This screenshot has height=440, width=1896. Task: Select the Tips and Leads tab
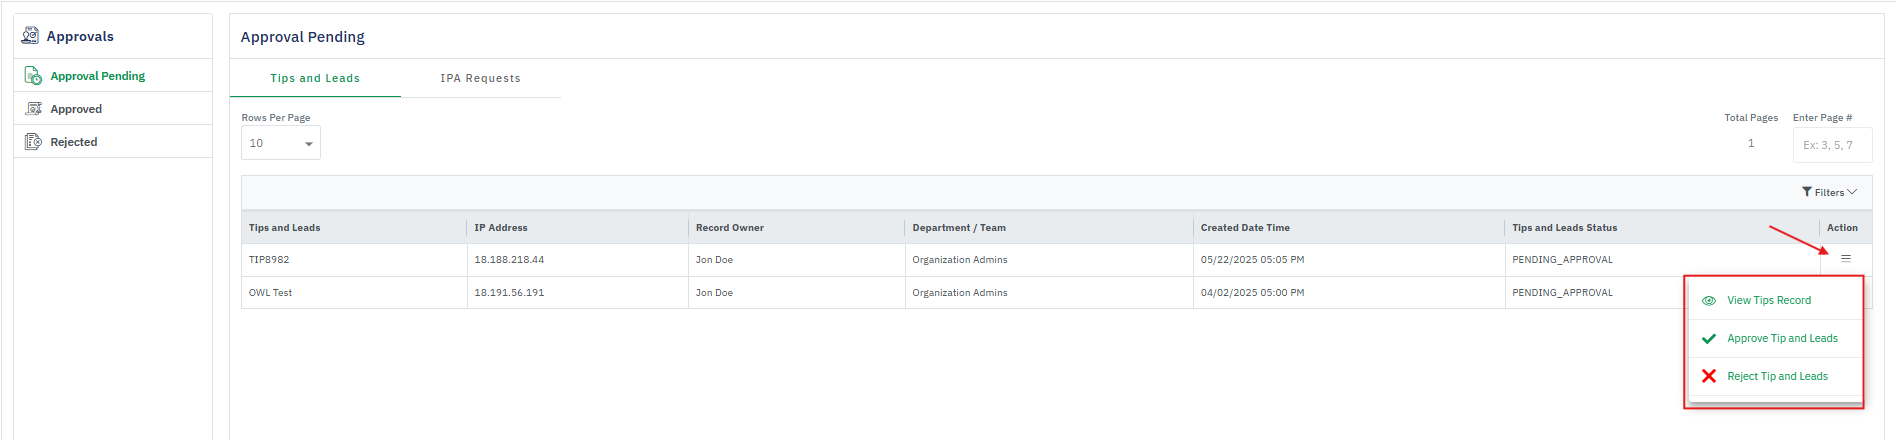coord(315,78)
